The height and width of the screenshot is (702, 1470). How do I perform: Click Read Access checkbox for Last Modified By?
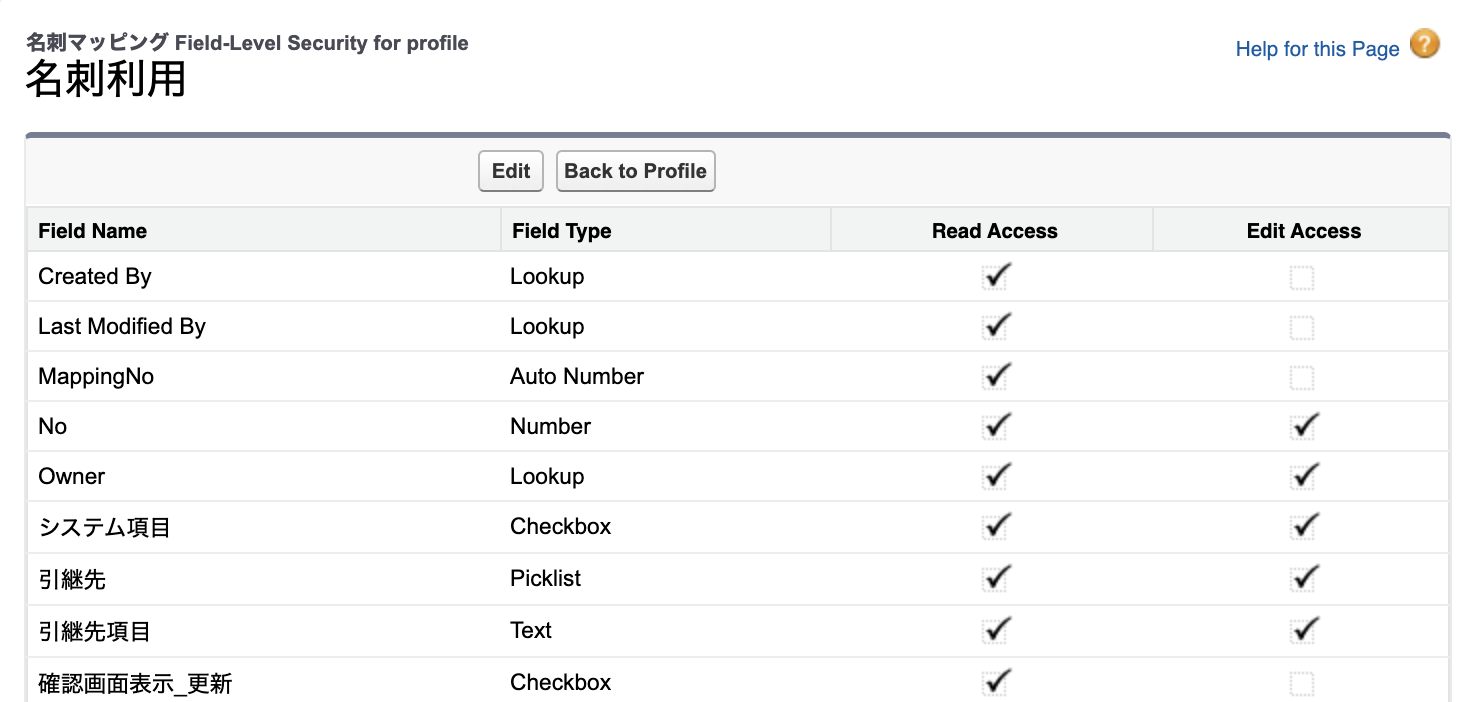pyautogui.click(x=995, y=328)
